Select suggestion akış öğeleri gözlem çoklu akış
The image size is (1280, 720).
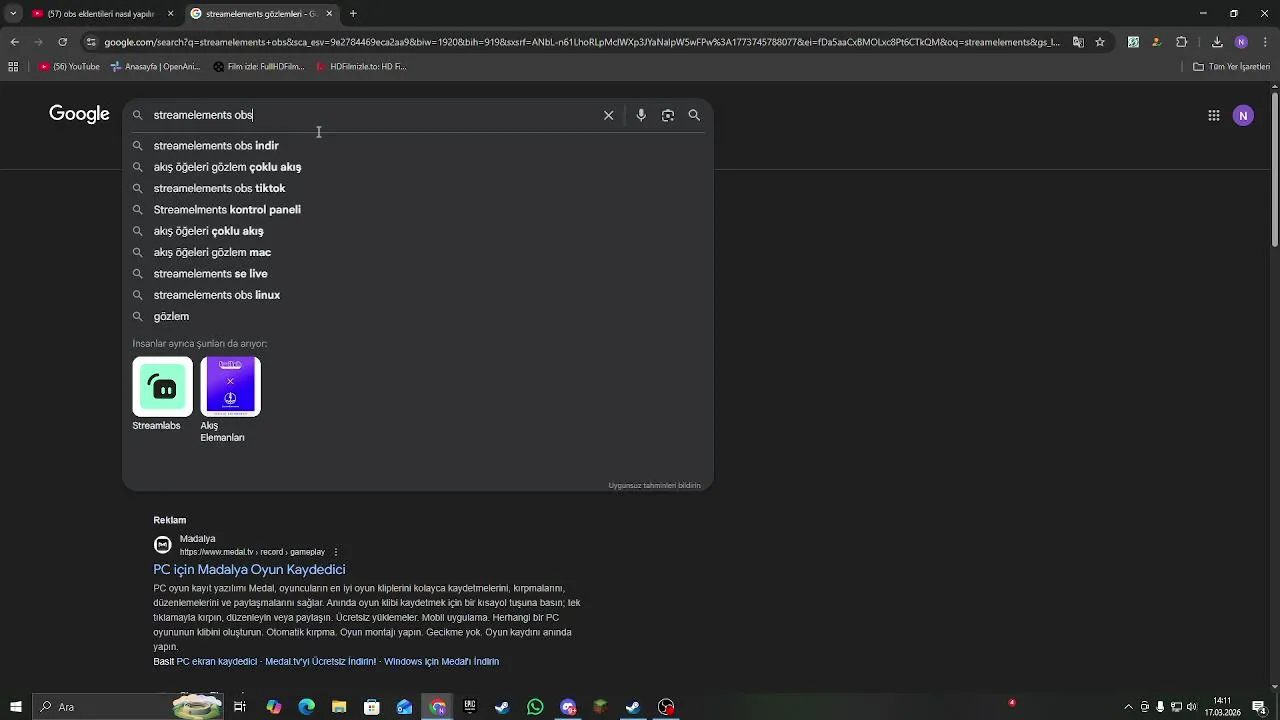[418, 167]
